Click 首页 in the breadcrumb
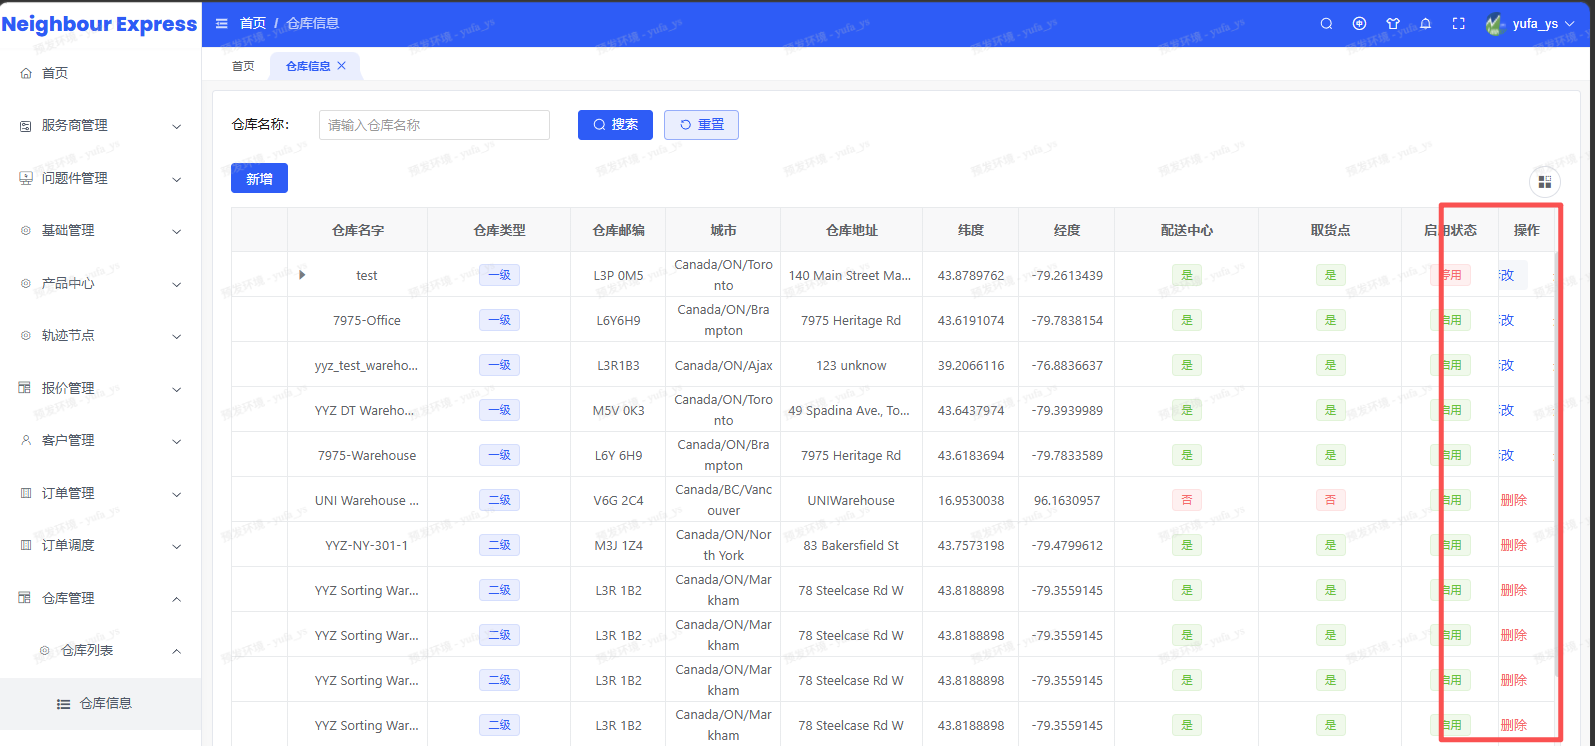The image size is (1595, 746). click(x=253, y=23)
